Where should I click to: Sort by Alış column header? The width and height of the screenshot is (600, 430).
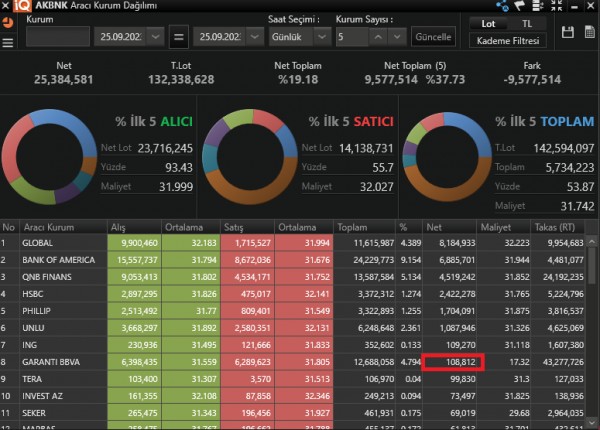click(134, 227)
